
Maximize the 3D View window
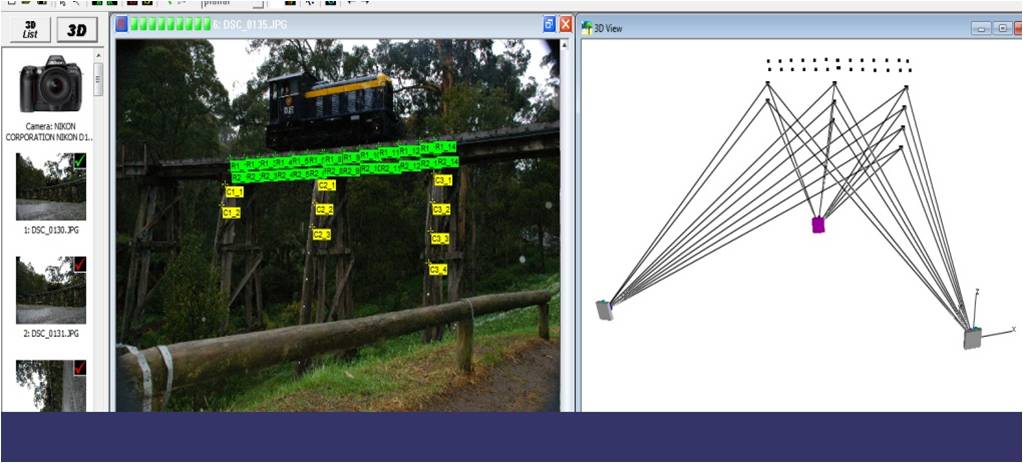tap(1001, 28)
